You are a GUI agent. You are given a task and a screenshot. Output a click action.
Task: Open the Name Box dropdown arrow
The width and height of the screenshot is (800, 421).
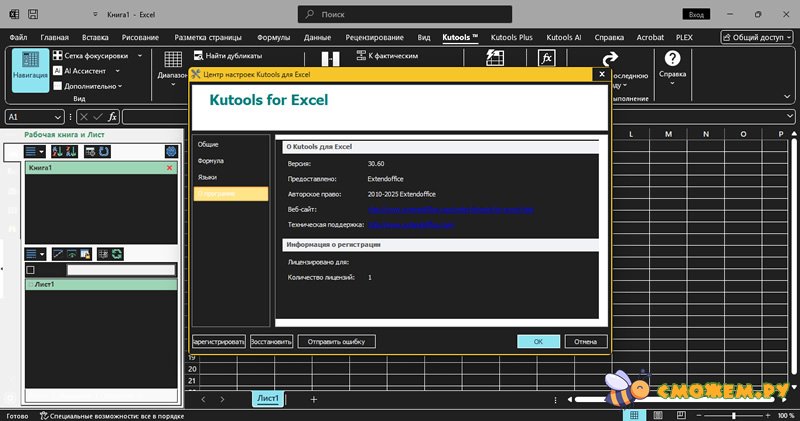(x=59, y=117)
